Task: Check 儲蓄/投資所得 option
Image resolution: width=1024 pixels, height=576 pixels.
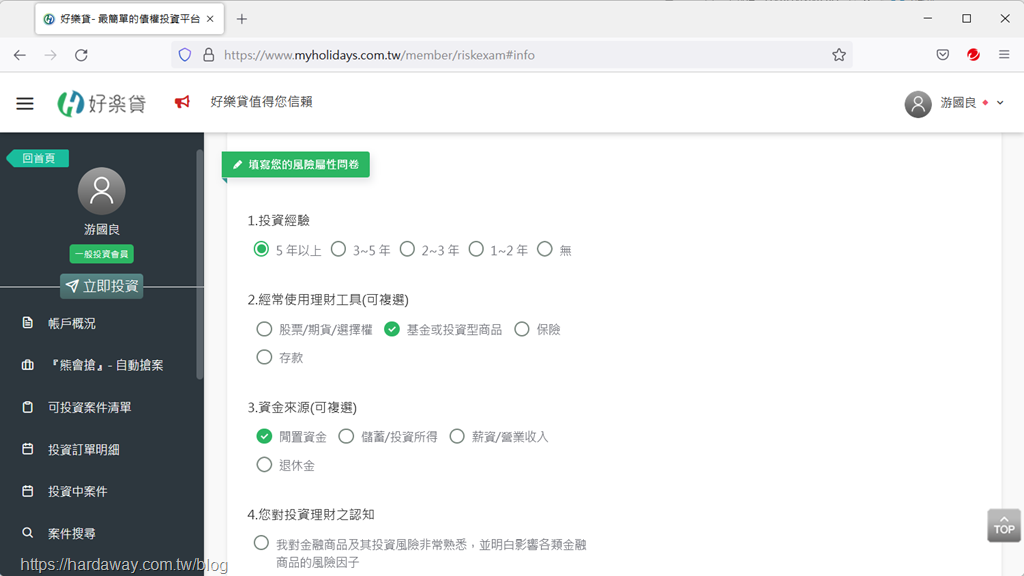Action: 346,436
